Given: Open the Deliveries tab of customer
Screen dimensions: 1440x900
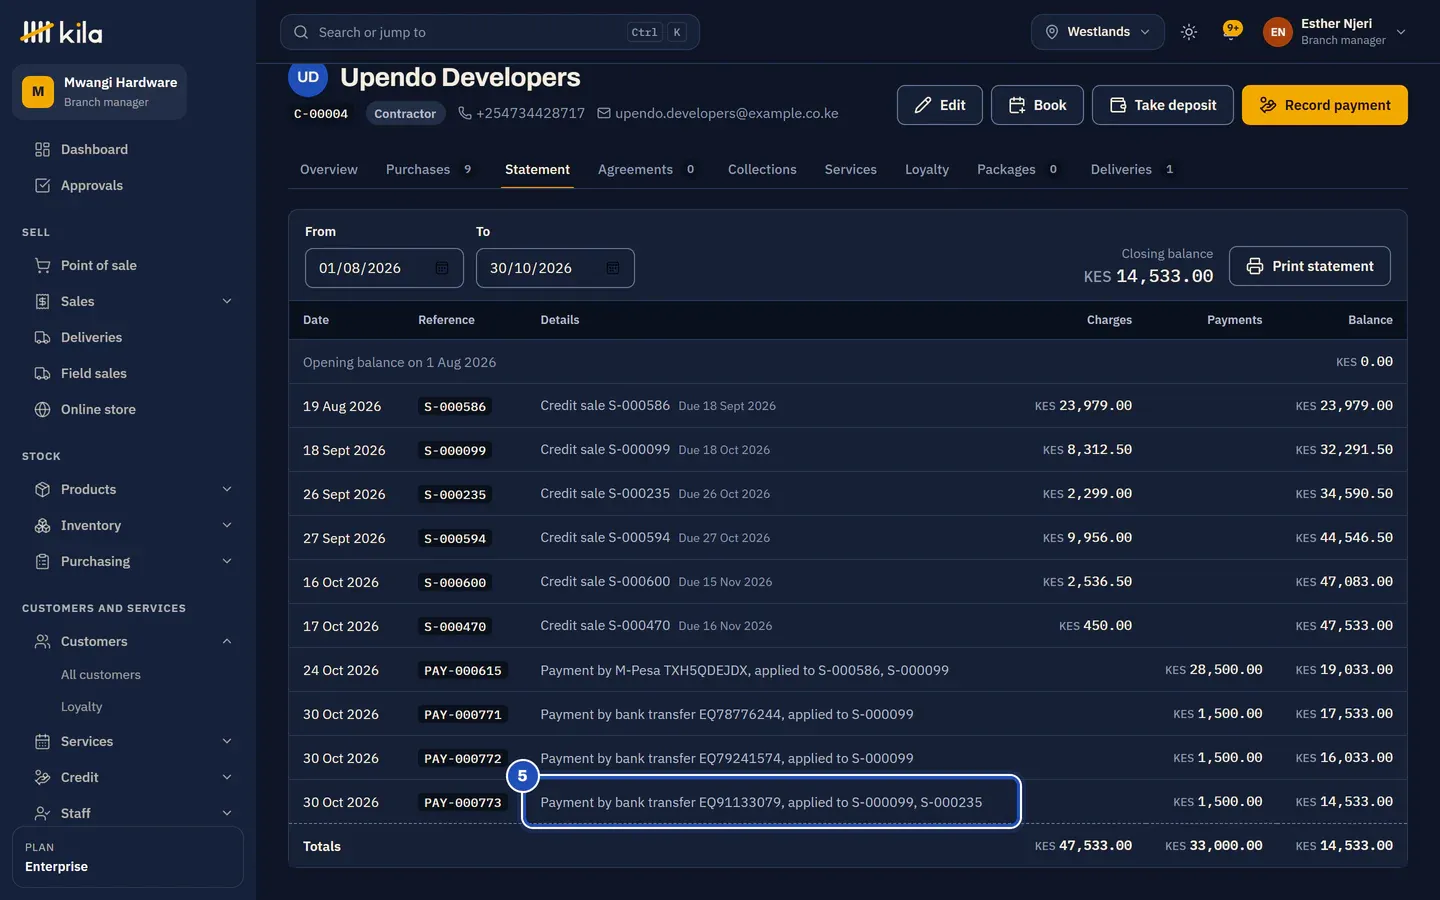Looking at the screenshot, I should click(x=1132, y=169).
